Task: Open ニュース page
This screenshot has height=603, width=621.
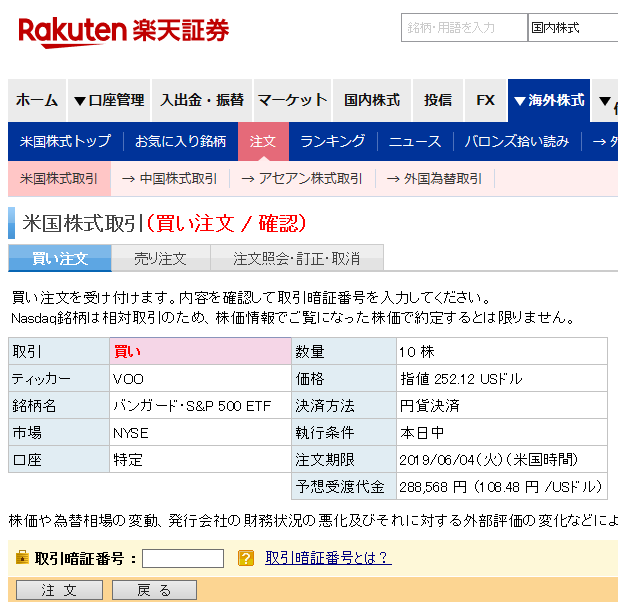Action: tap(415, 141)
